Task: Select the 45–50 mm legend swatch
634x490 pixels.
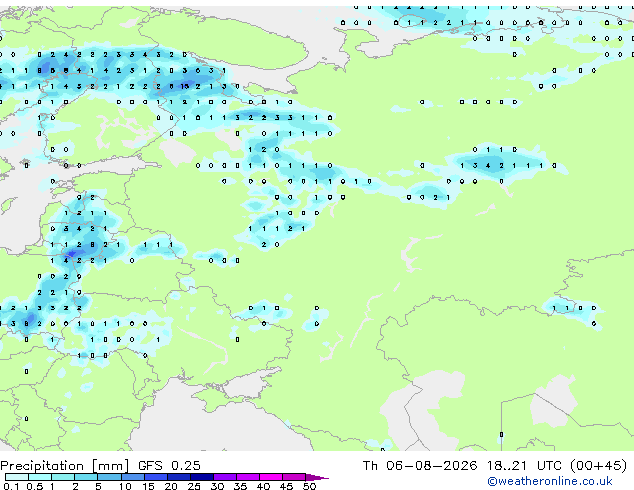Action: (x=294, y=477)
